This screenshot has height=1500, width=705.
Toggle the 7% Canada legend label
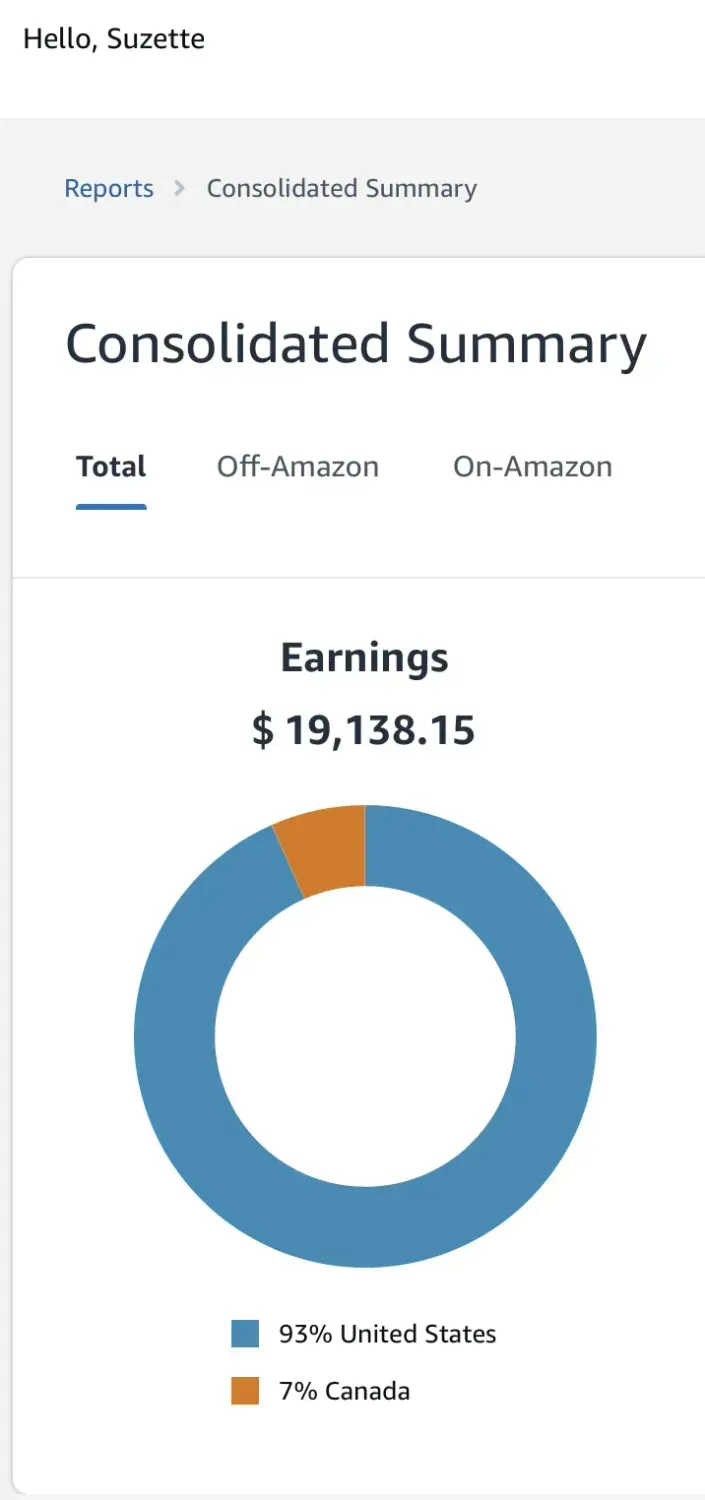(344, 1391)
